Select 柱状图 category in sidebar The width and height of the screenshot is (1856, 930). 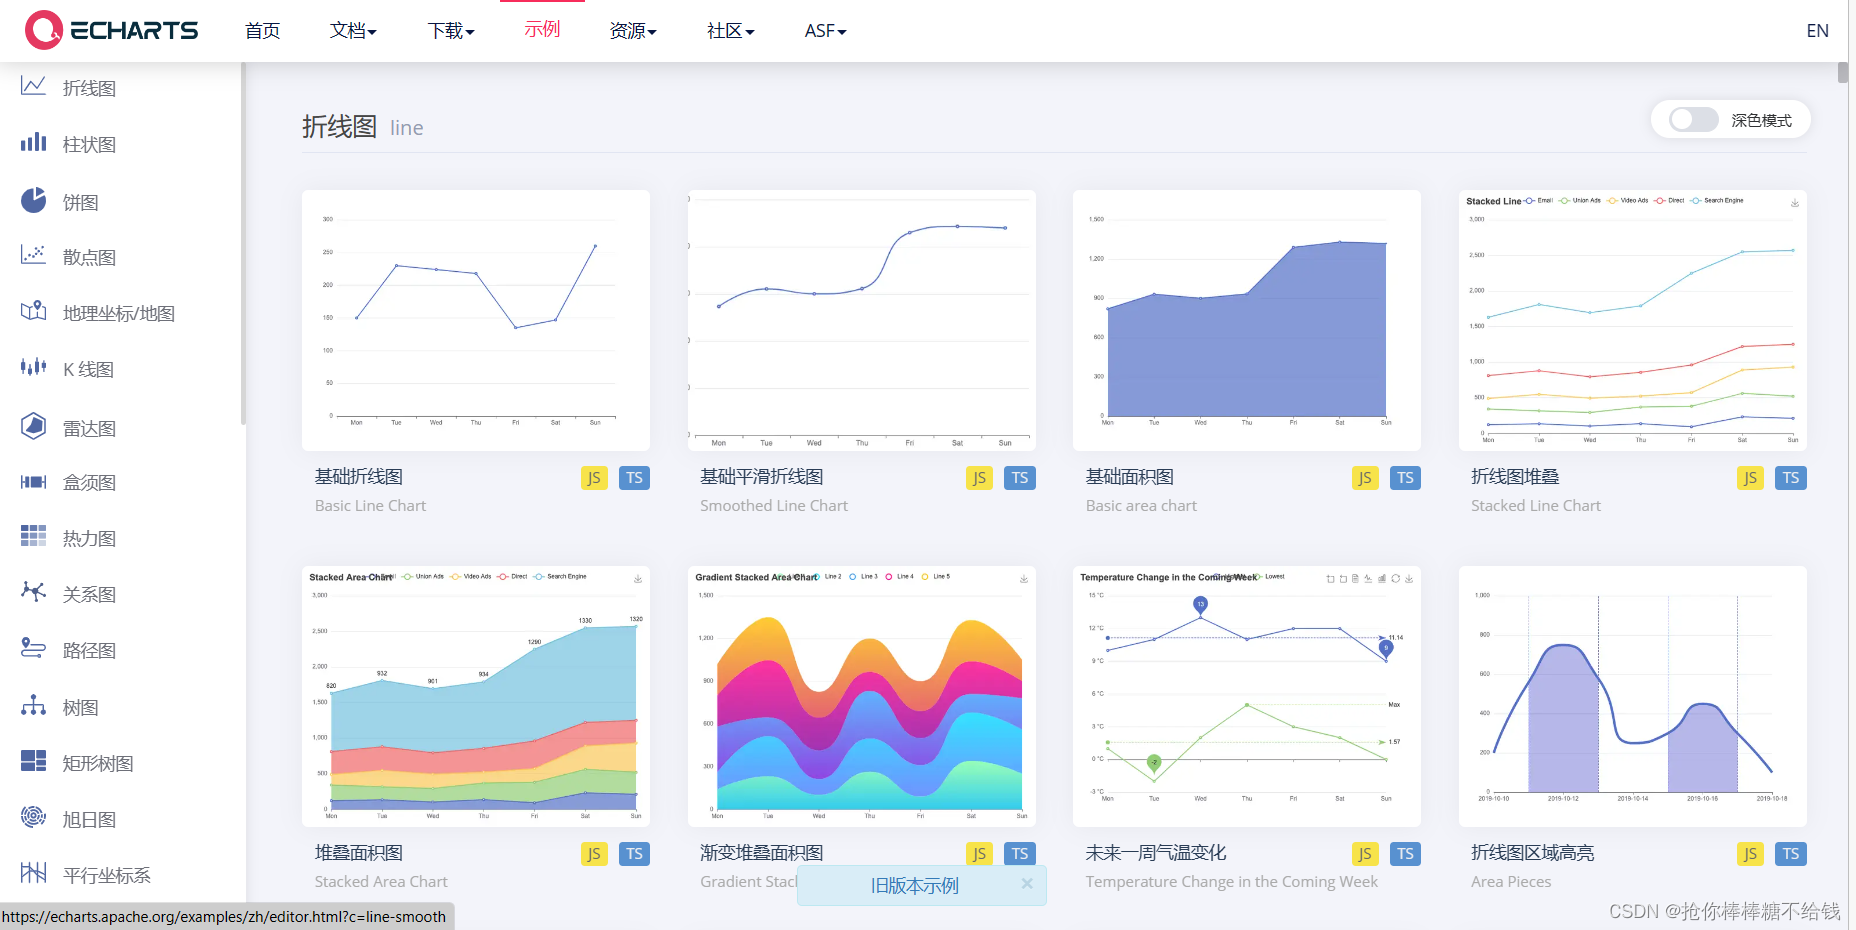tap(89, 145)
